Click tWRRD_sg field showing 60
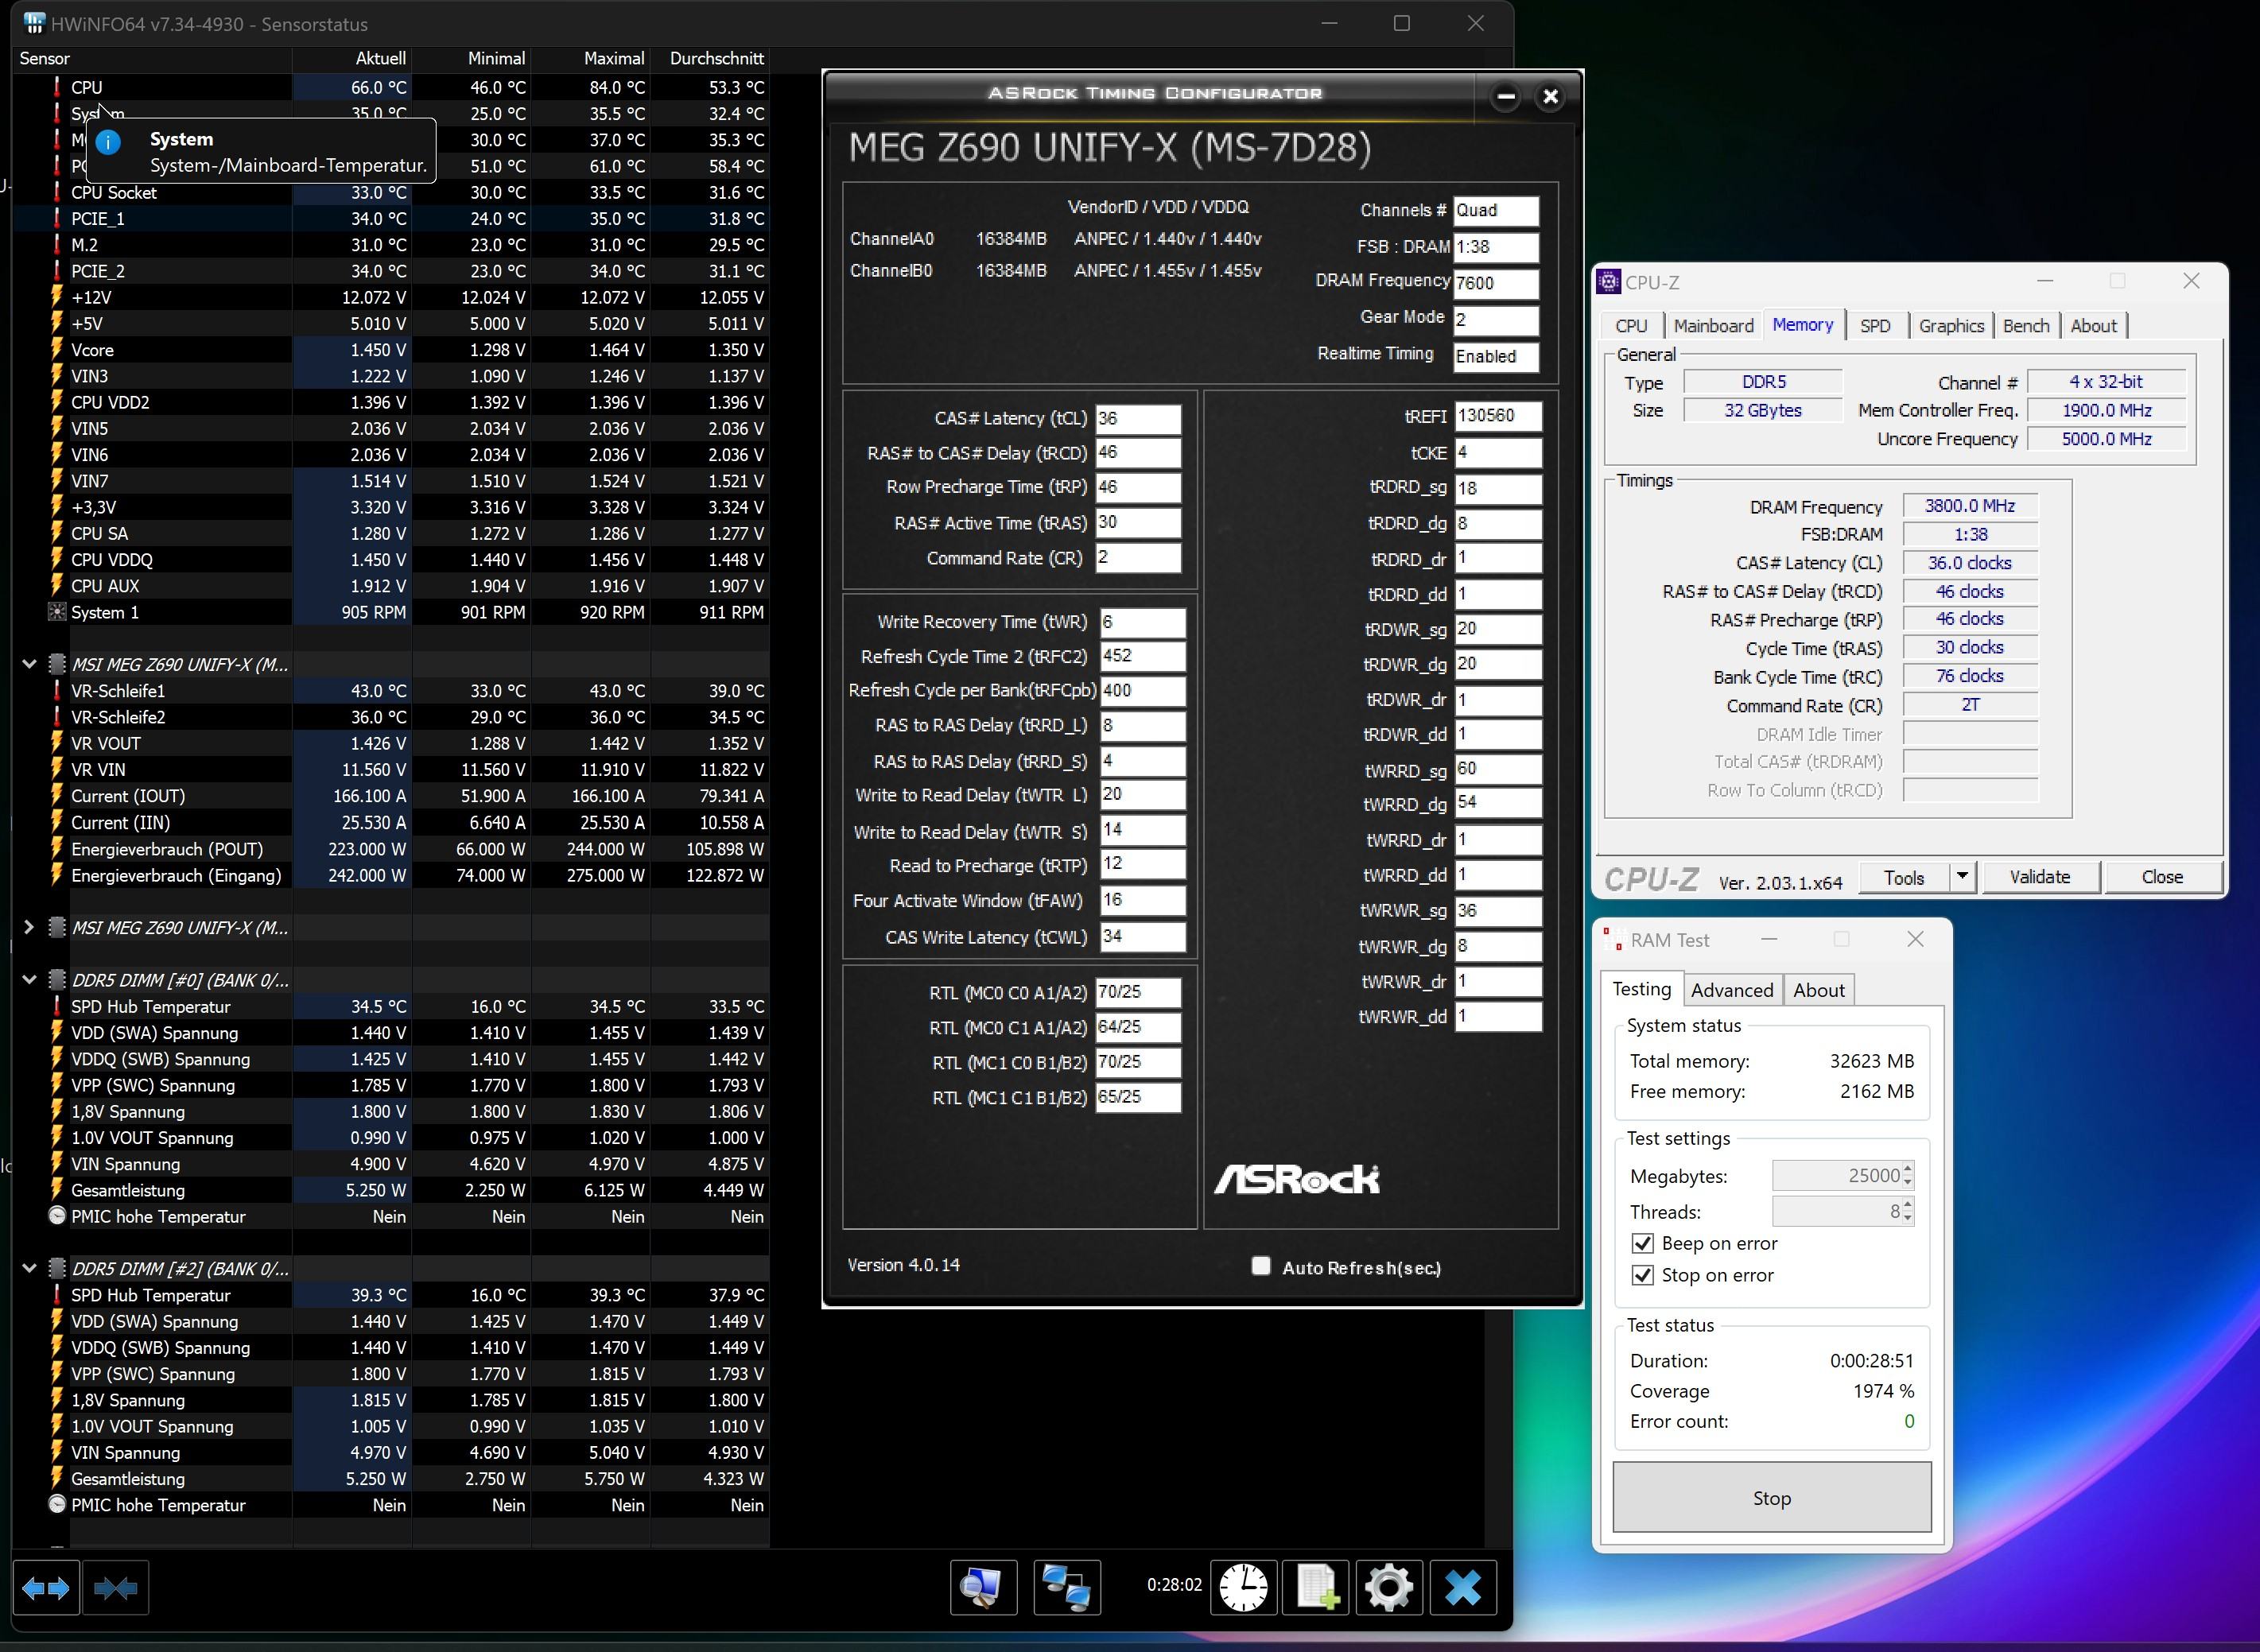2260x1652 pixels. click(x=1497, y=769)
